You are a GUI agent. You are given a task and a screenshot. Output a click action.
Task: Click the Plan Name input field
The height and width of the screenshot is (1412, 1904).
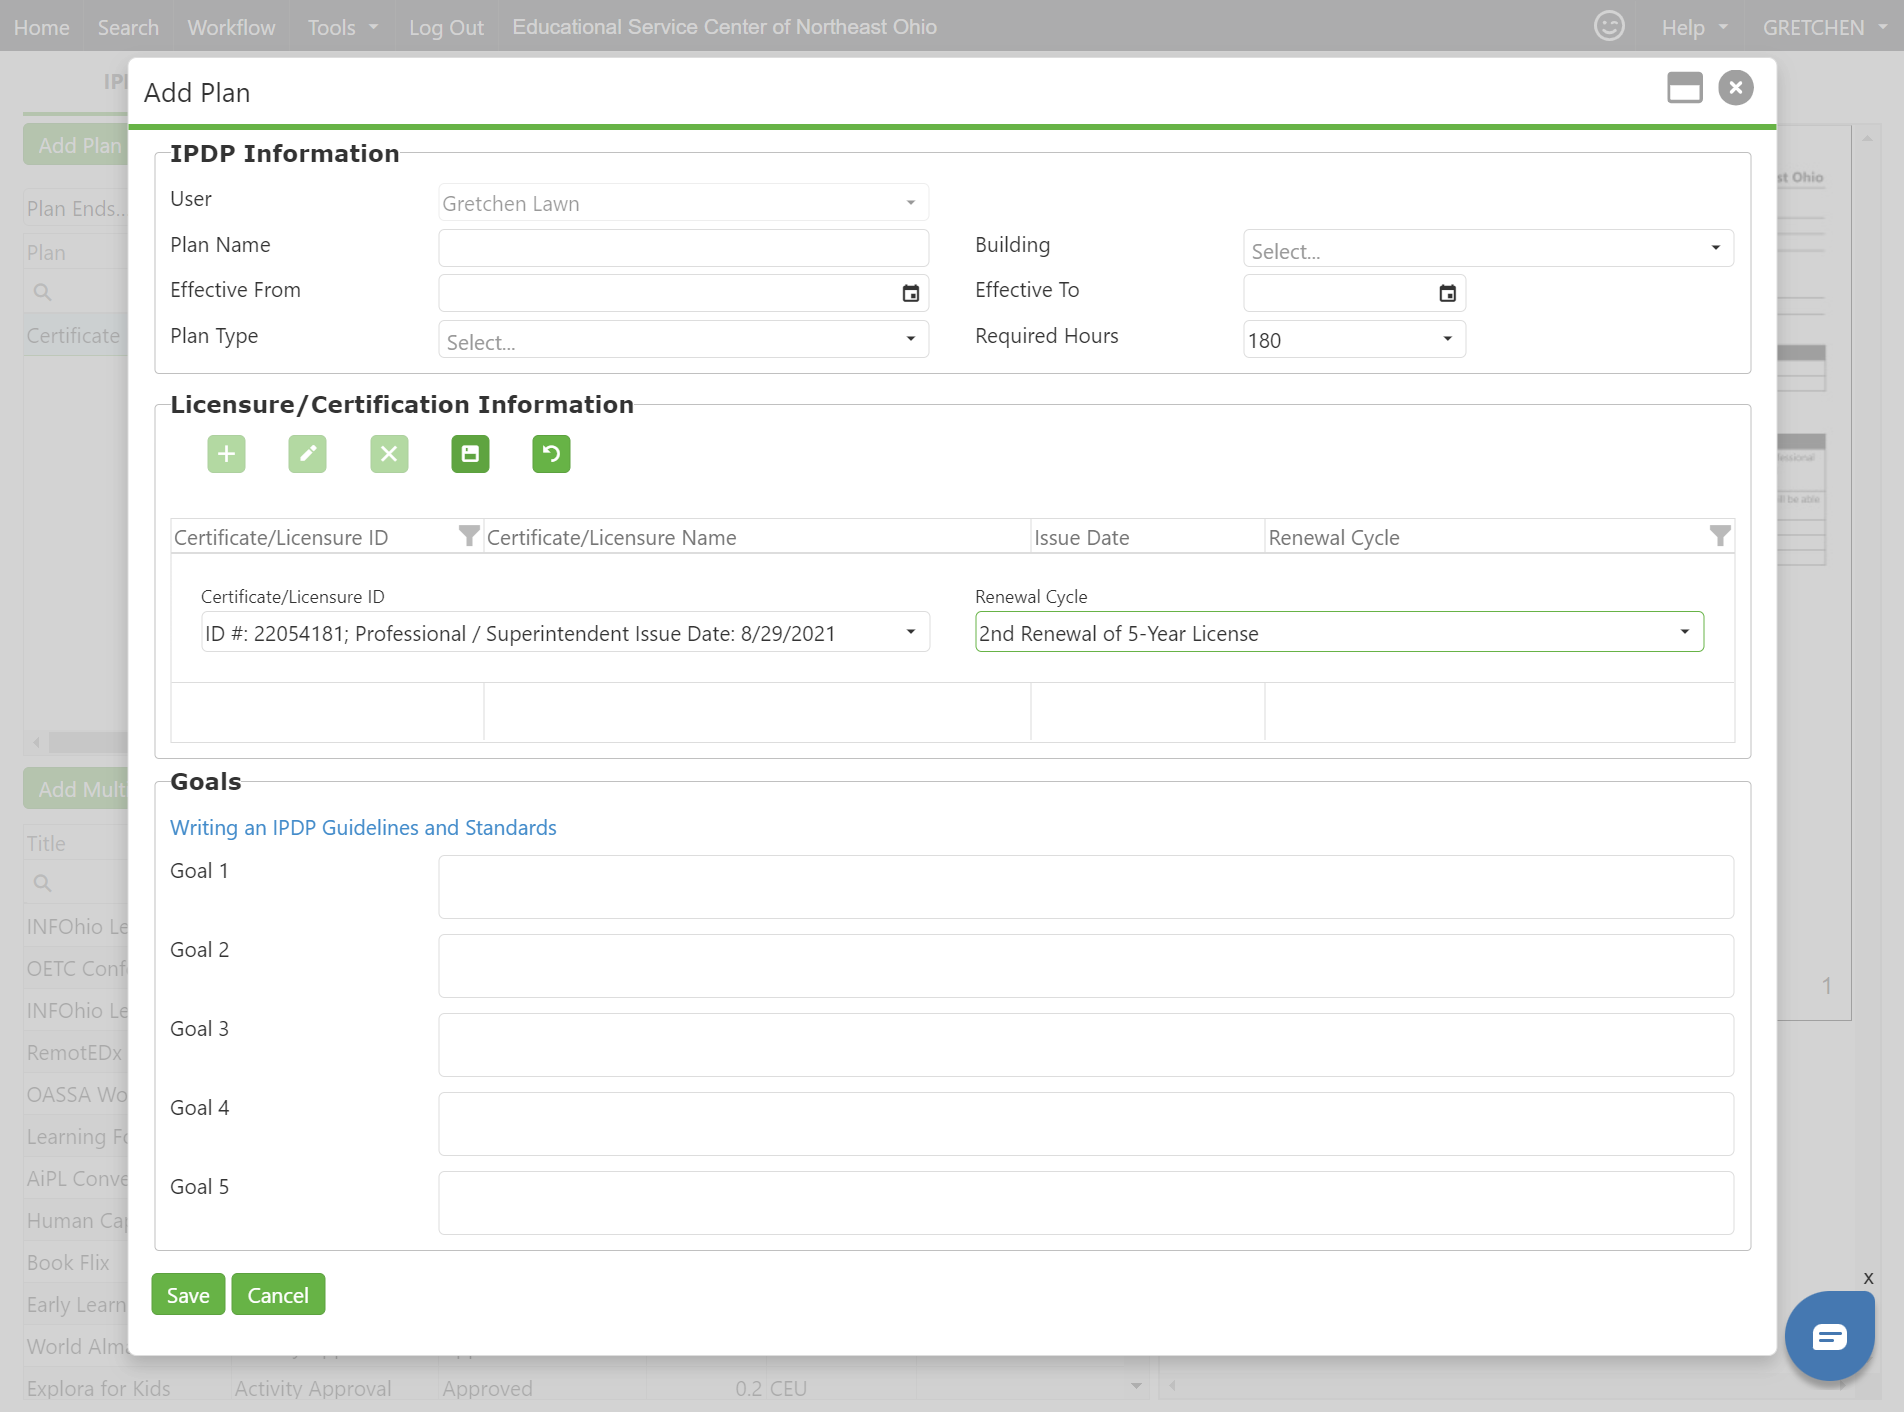coord(684,248)
